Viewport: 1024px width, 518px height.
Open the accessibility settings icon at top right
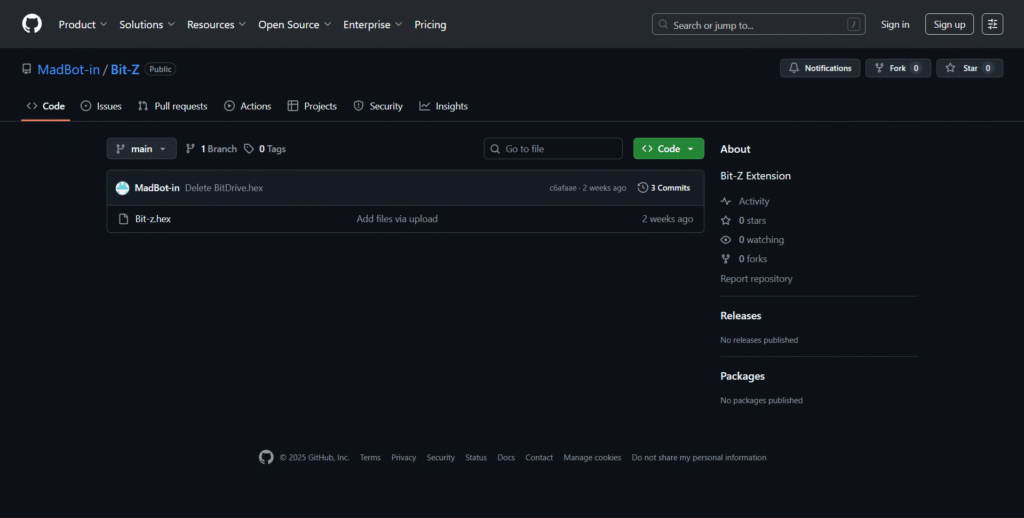(x=992, y=24)
